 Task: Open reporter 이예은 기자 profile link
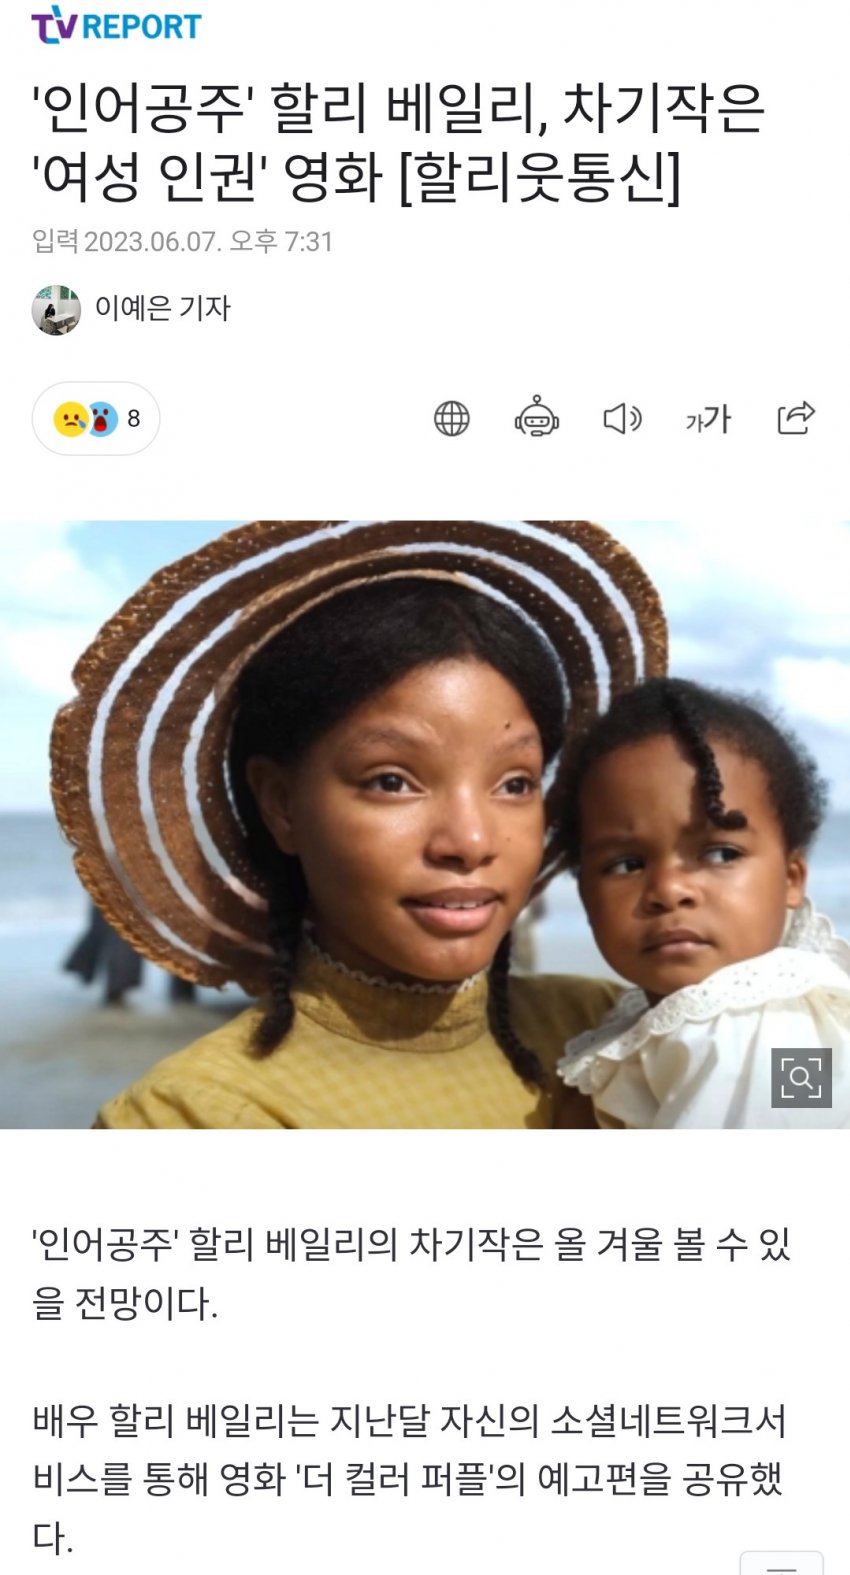[x=162, y=308]
